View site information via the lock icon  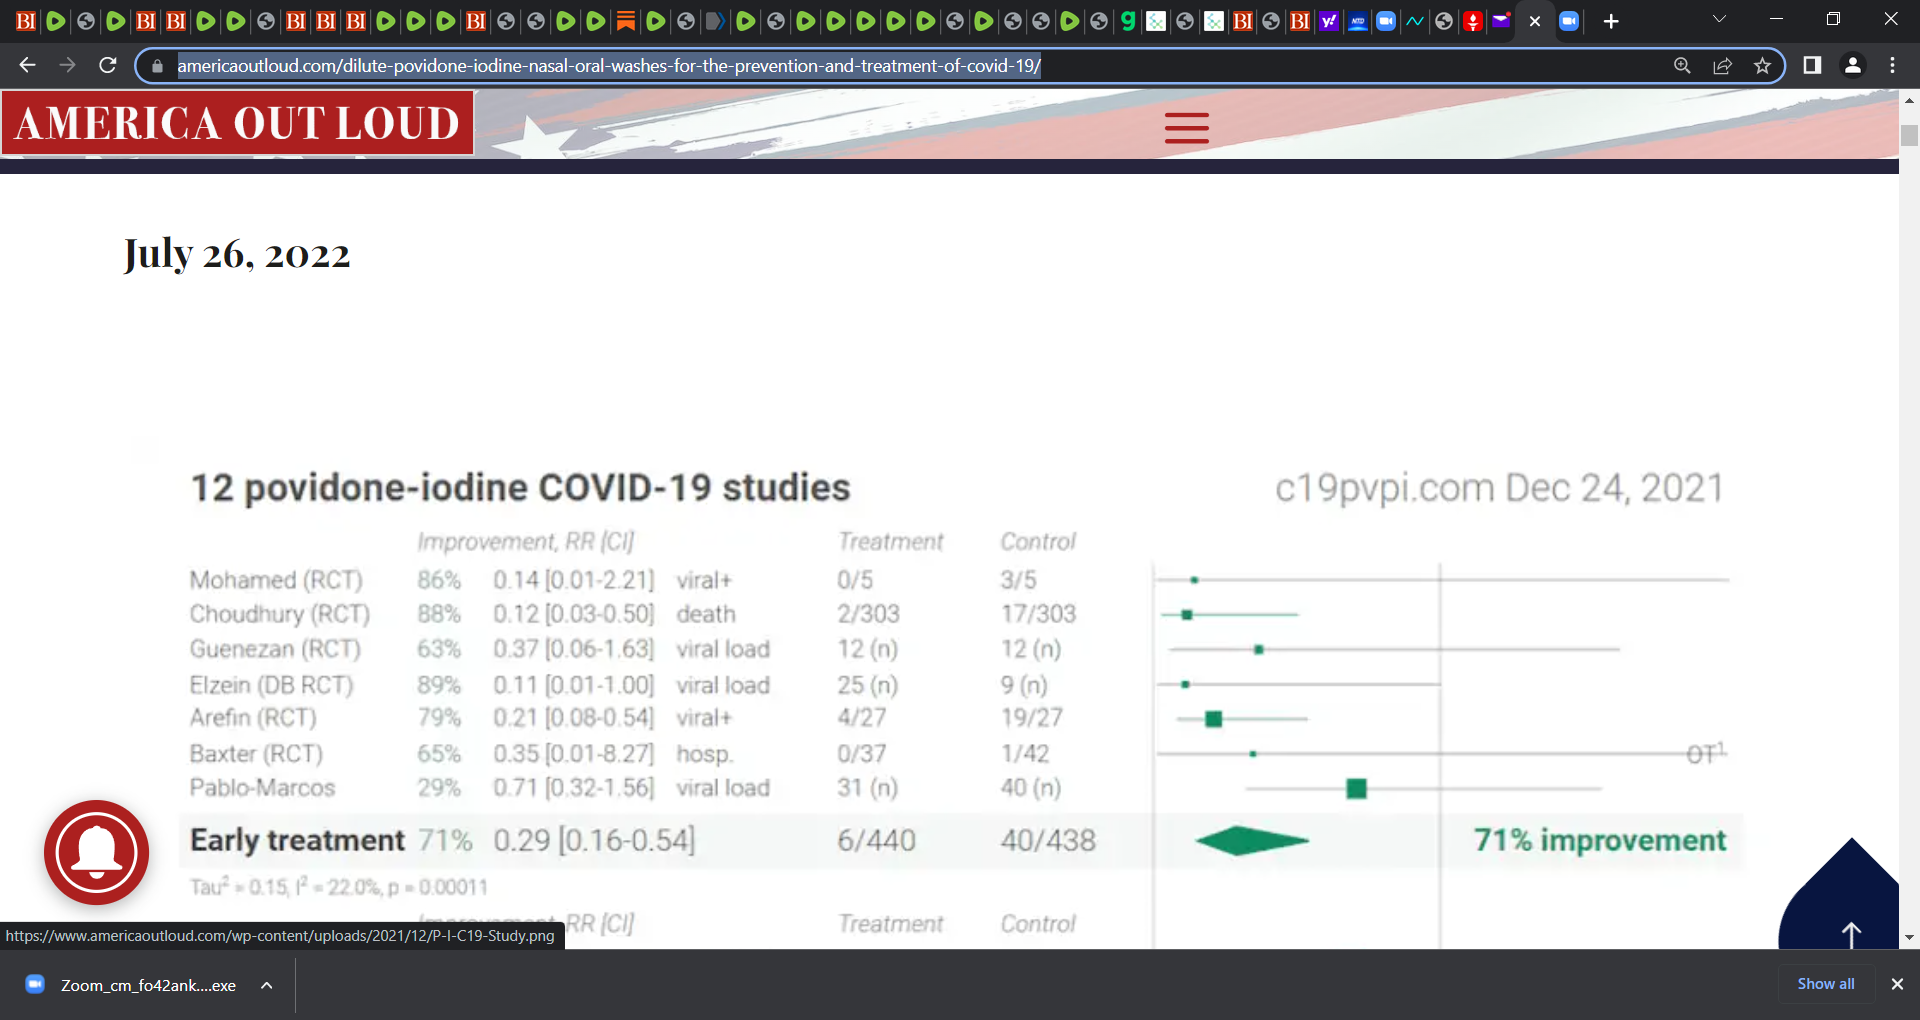pyautogui.click(x=157, y=66)
